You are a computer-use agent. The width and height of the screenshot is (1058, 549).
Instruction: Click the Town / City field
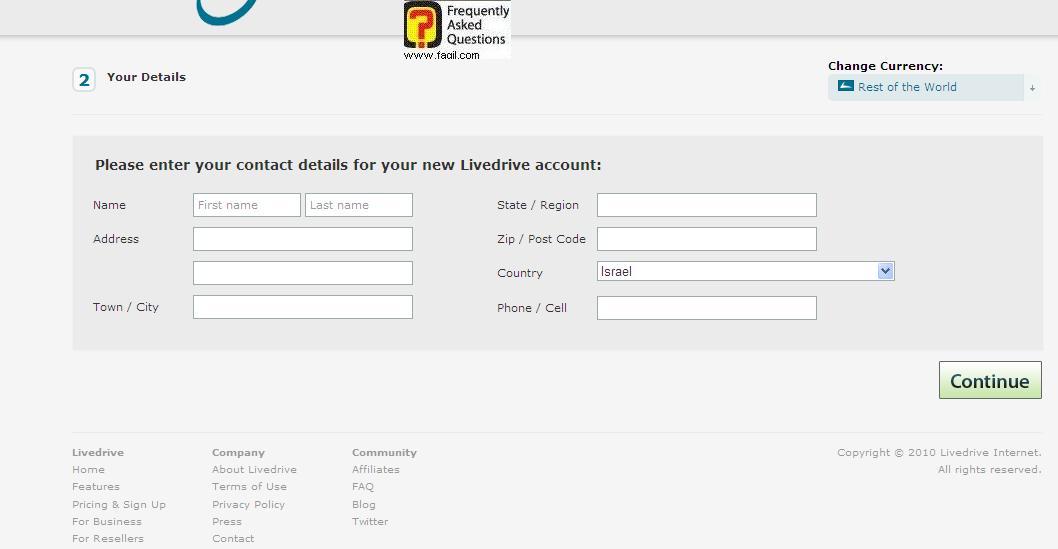302,307
